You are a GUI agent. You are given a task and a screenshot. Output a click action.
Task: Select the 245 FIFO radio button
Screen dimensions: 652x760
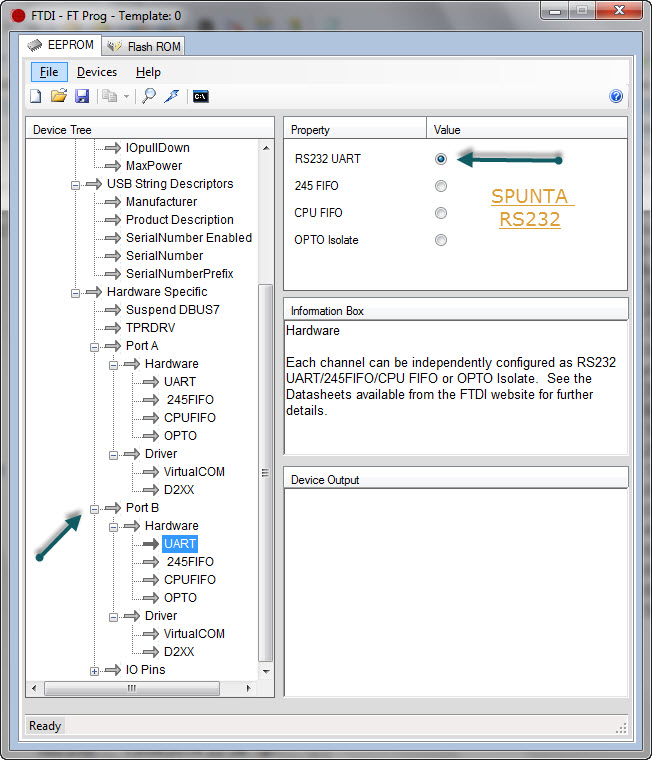(441, 186)
